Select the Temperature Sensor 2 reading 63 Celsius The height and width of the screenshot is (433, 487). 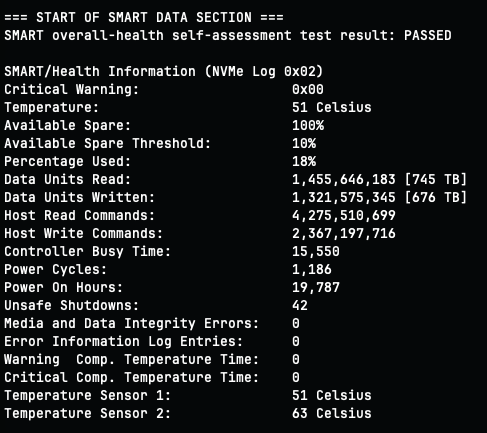(332, 413)
